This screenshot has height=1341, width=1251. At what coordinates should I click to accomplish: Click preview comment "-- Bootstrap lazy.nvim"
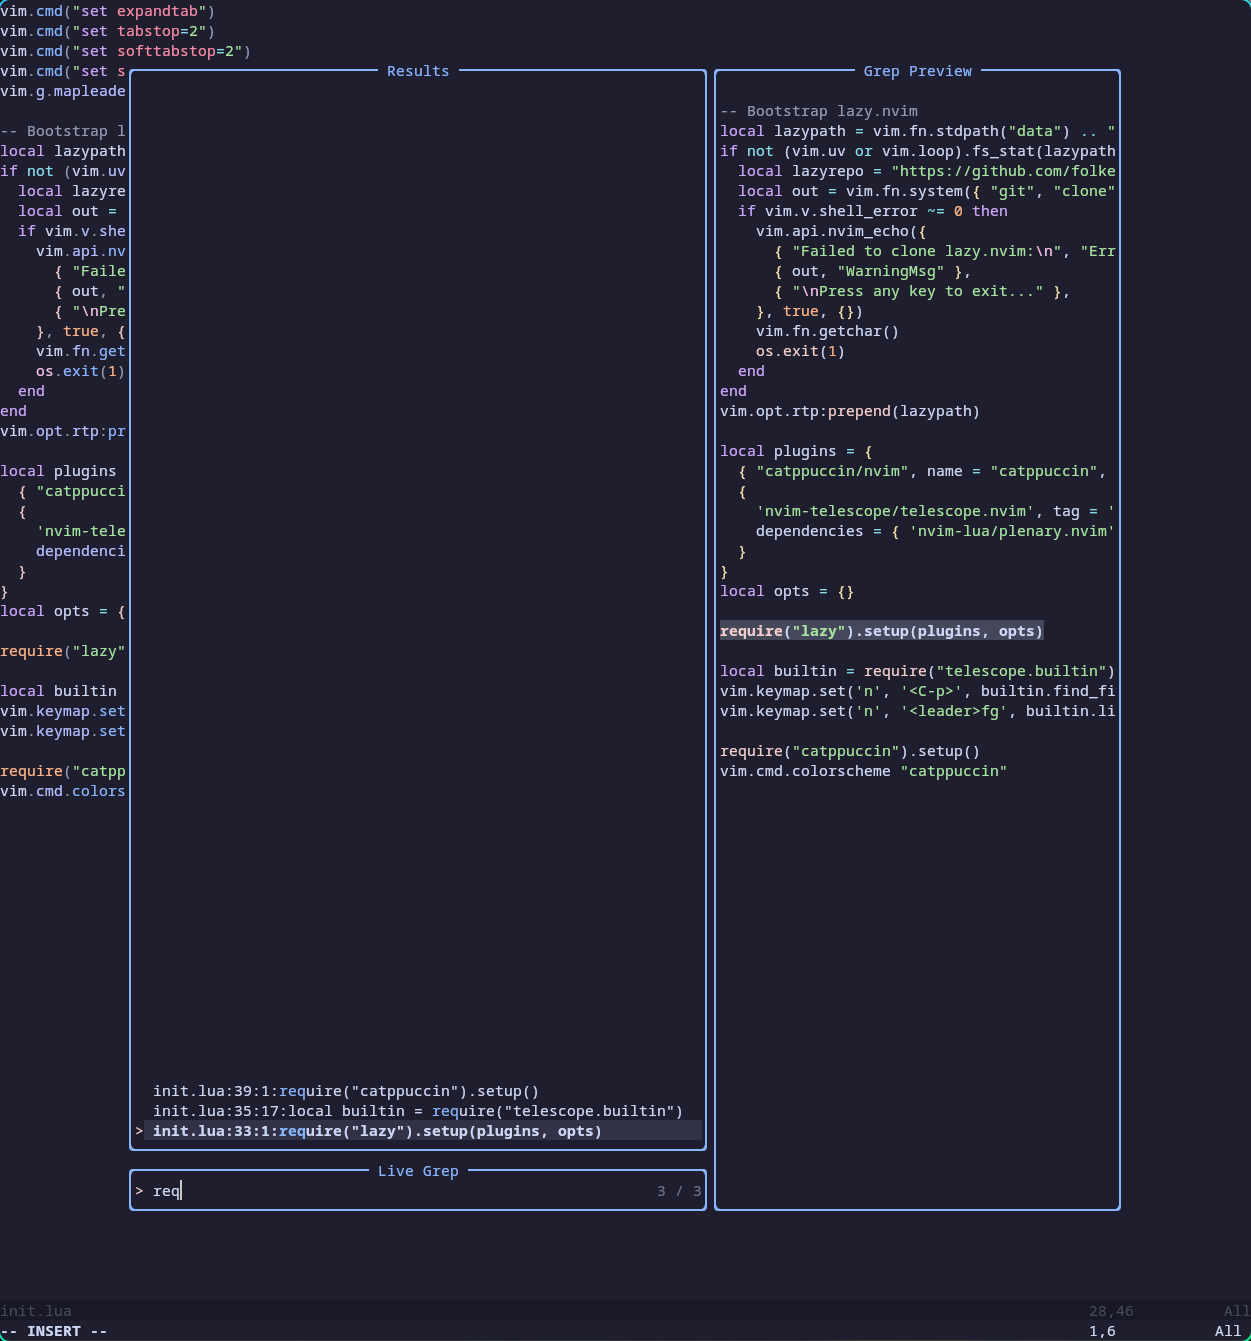(x=819, y=111)
